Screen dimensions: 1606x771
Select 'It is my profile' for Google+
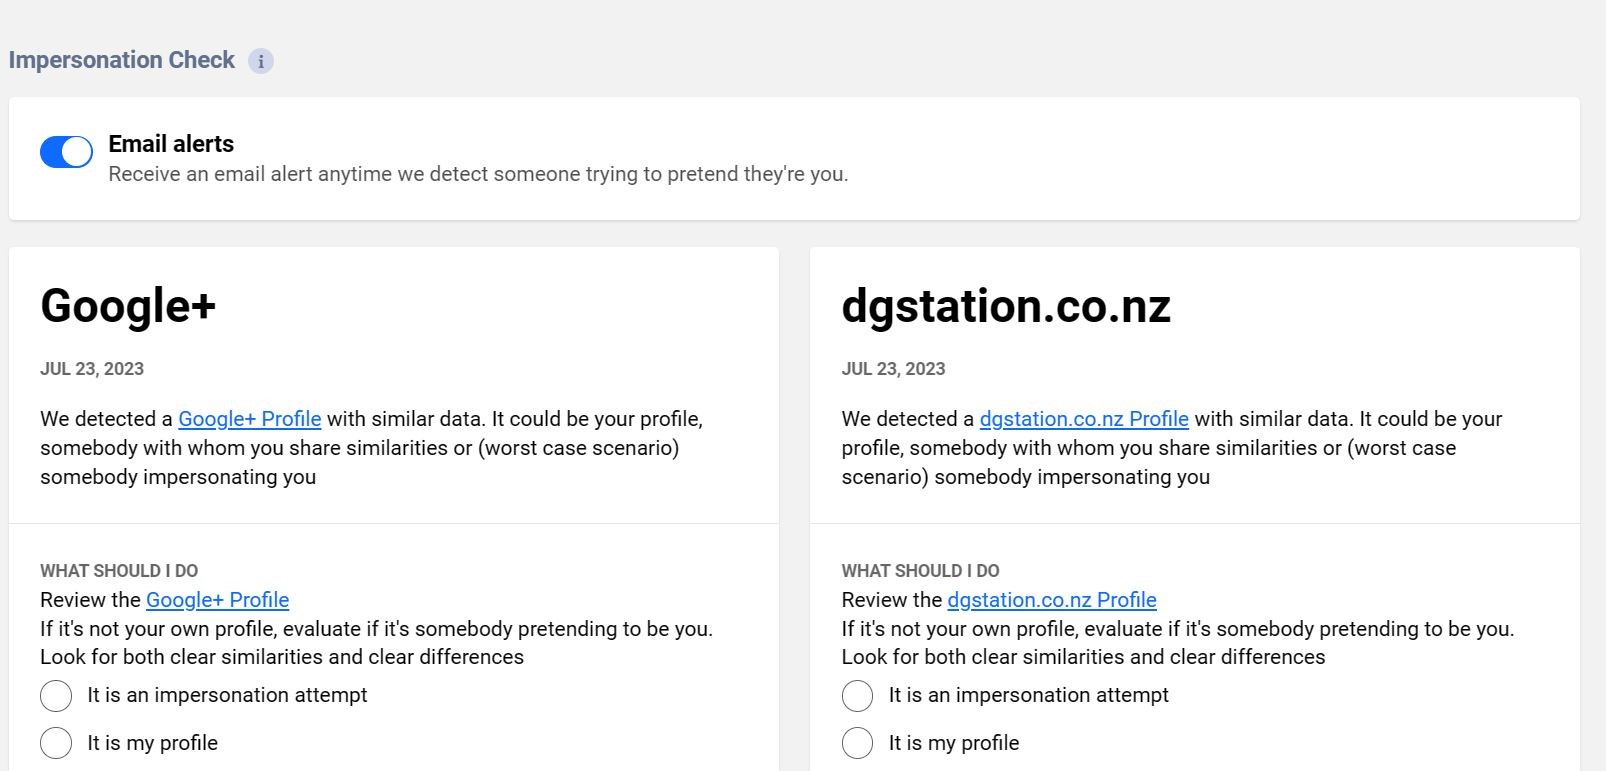coord(56,744)
